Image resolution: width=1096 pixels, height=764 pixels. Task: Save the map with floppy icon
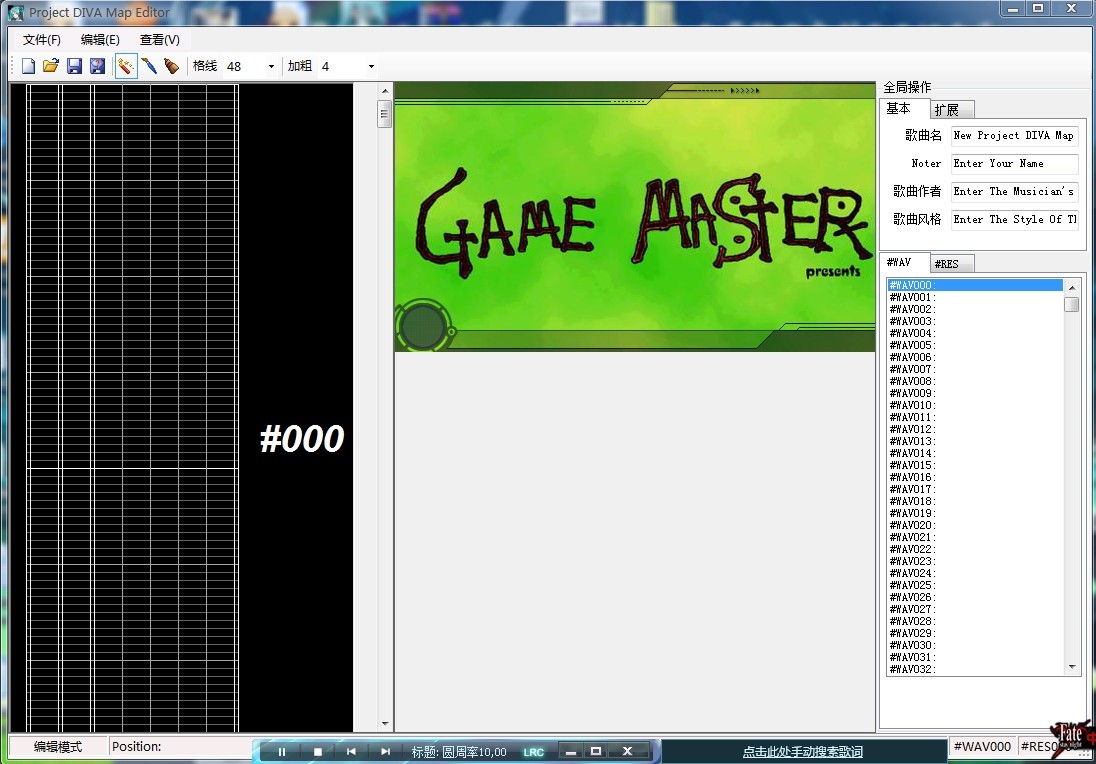[x=74, y=66]
